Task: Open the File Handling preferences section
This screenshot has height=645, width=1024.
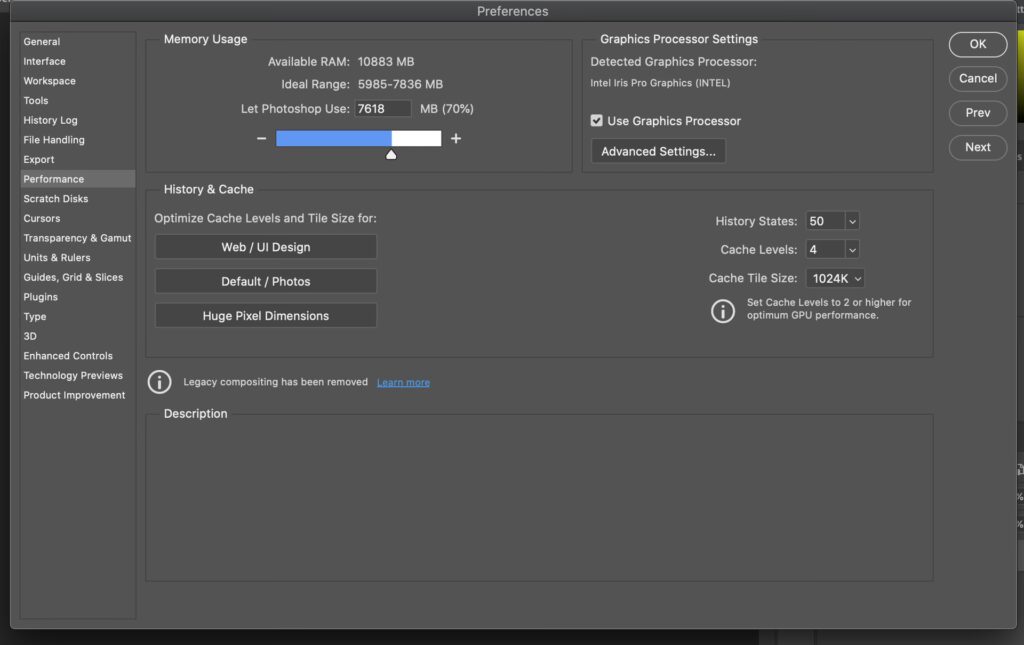Action: pyautogui.click(x=54, y=140)
